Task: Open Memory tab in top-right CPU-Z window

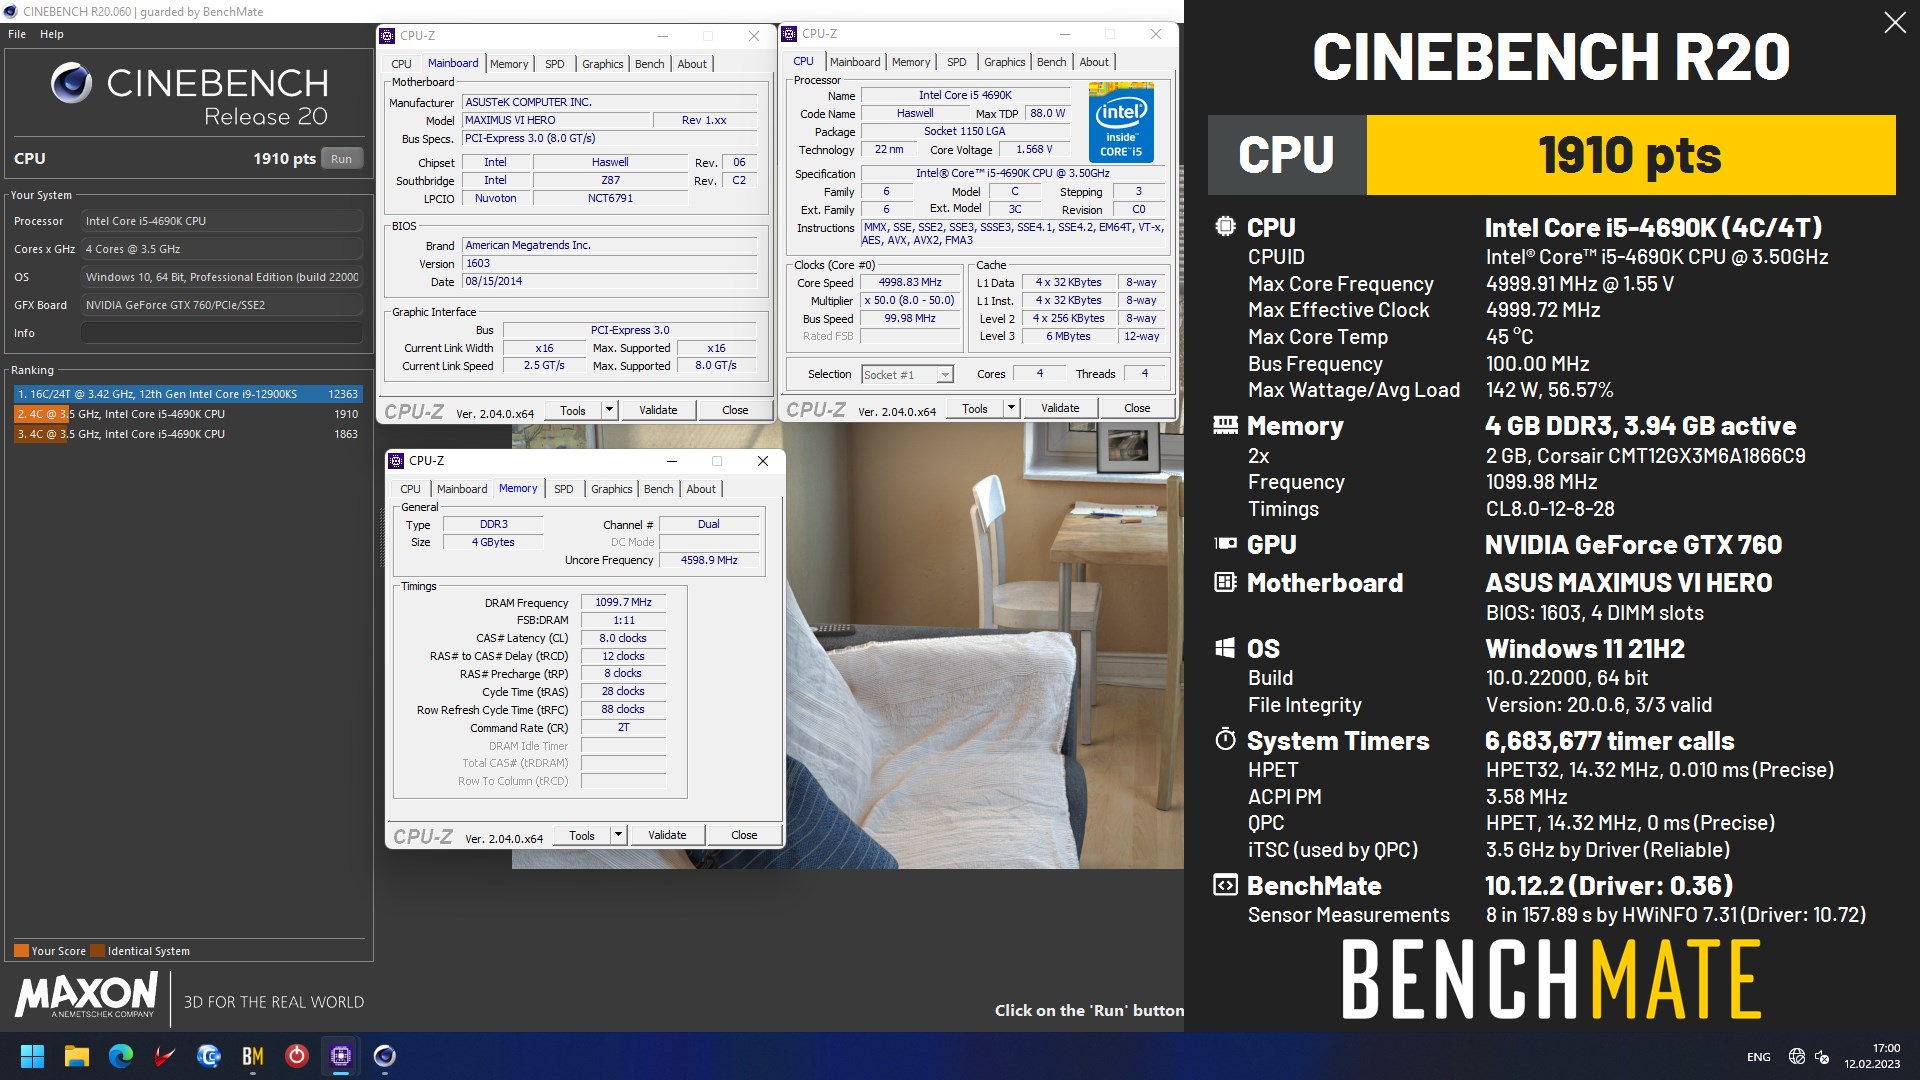Action: coord(911,62)
